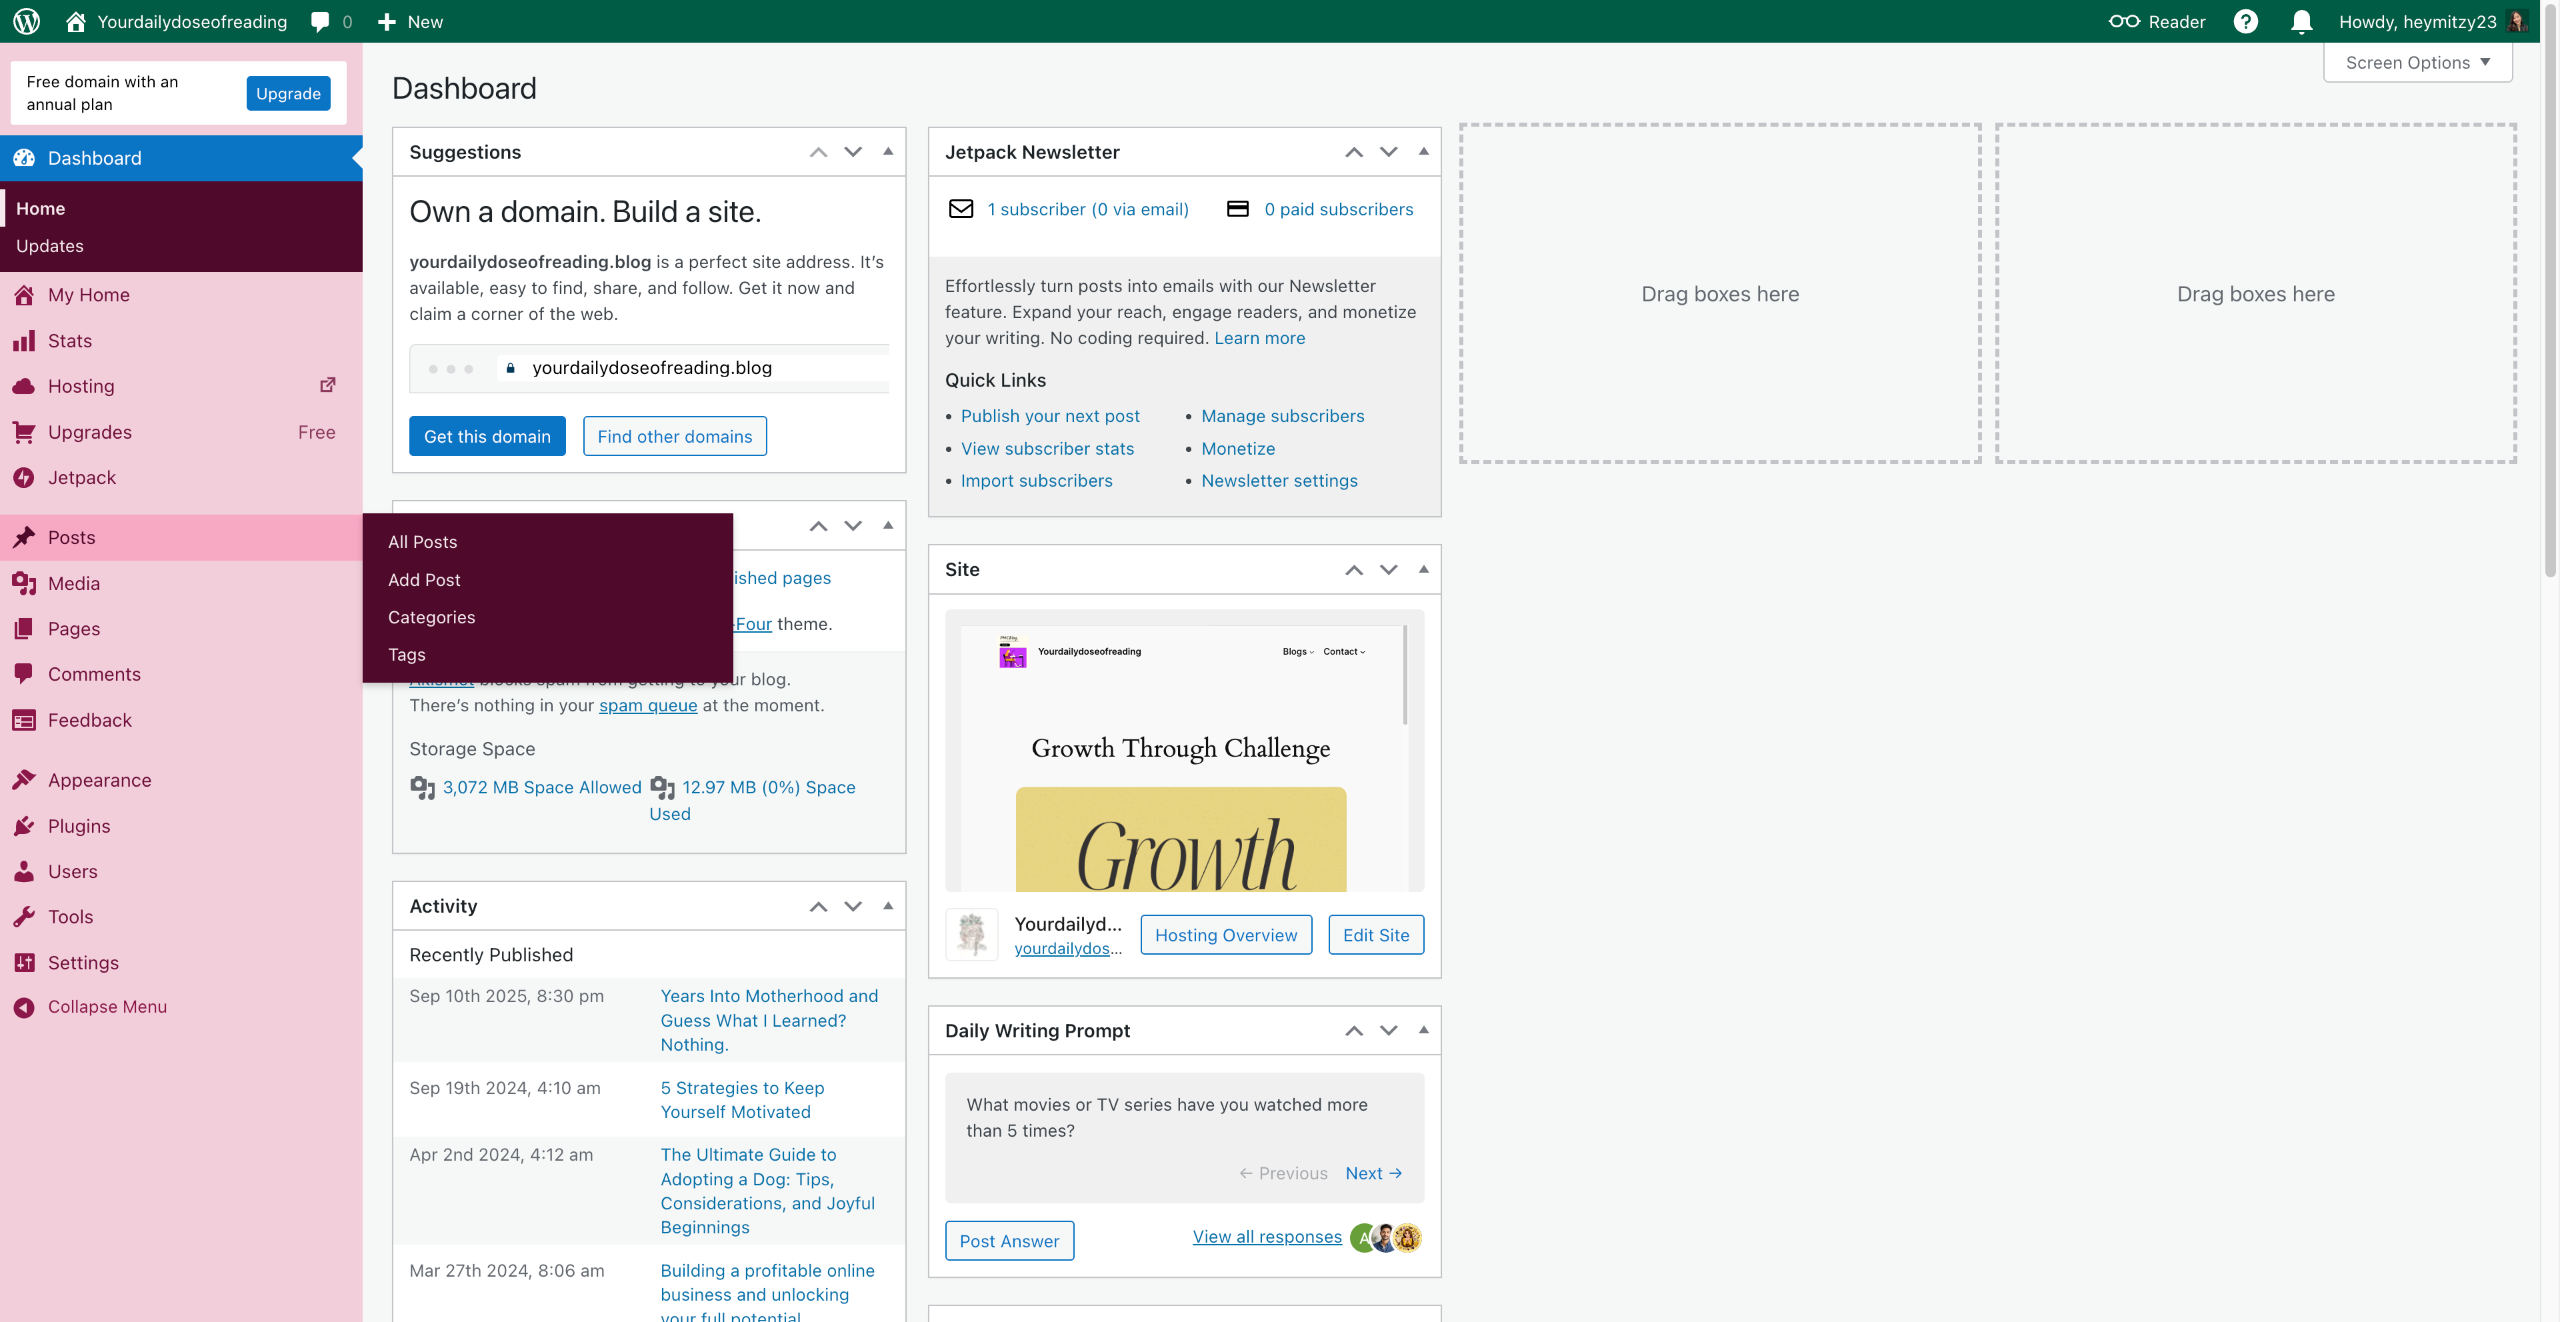Open the Tools wrench menu
The image size is (2560, 1322).
(x=24, y=917)
